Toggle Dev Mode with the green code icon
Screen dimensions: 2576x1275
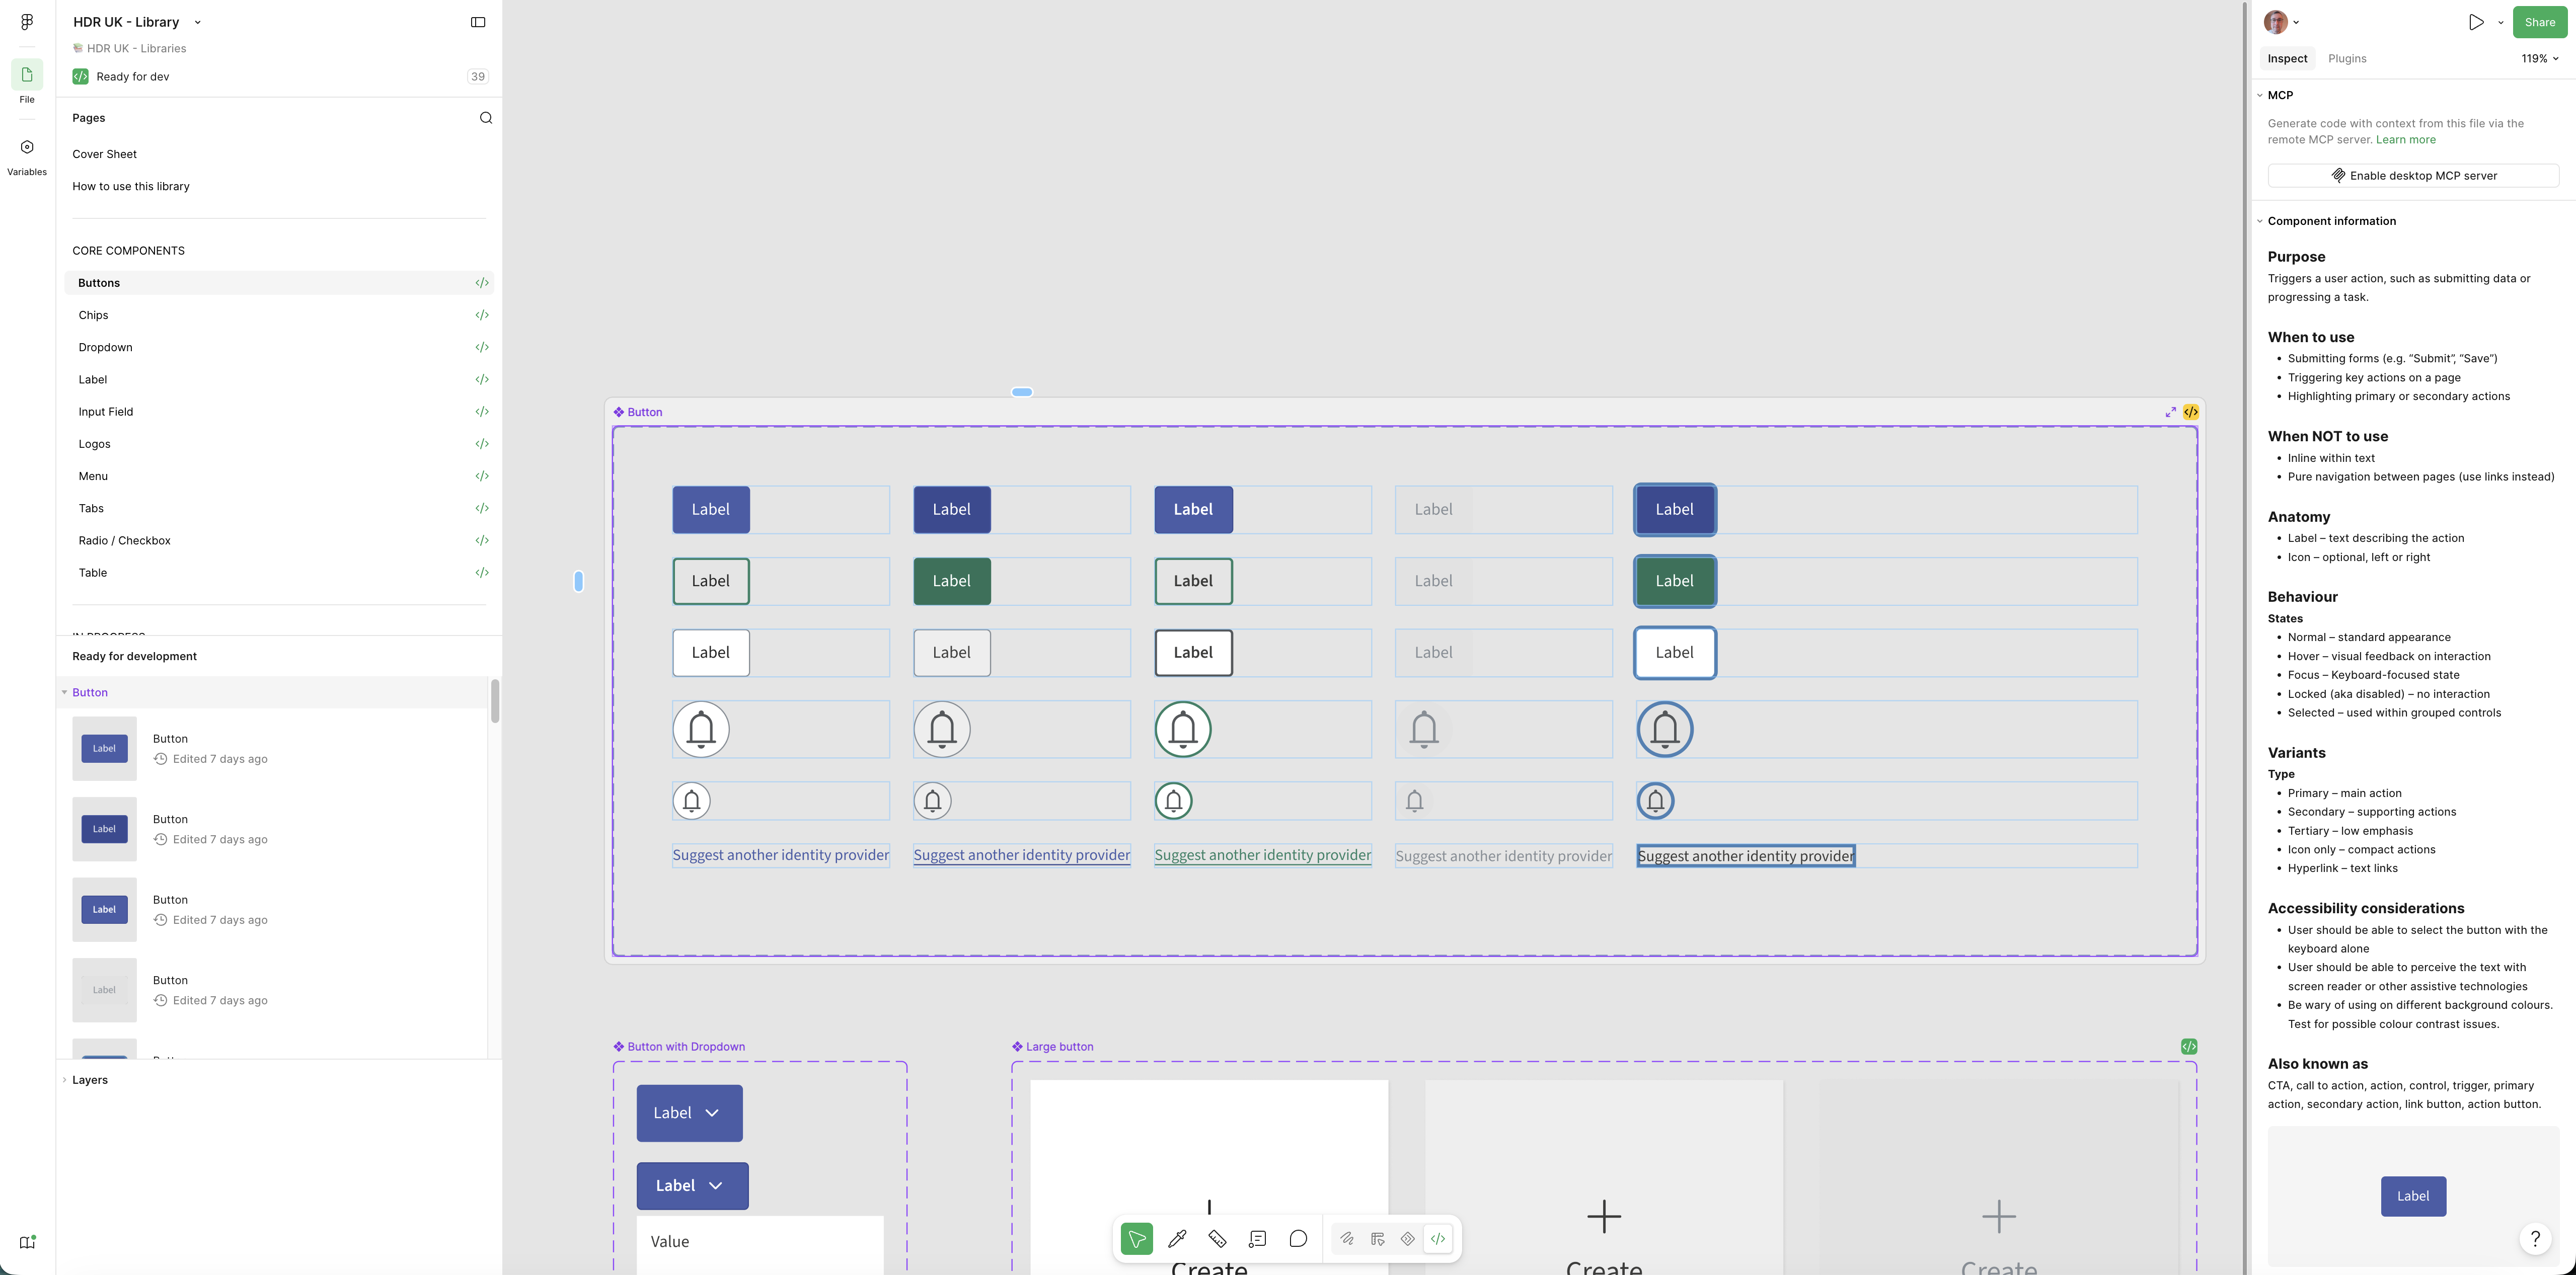tap(1438, 1239)
